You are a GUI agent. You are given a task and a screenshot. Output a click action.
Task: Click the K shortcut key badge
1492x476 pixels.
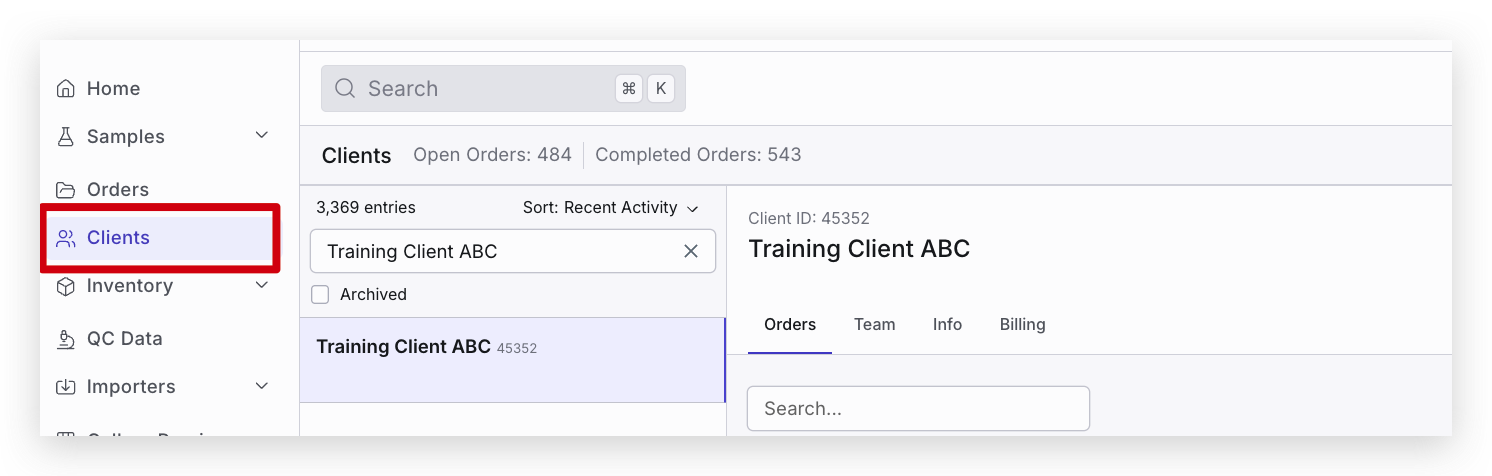(x=660, y=88)
